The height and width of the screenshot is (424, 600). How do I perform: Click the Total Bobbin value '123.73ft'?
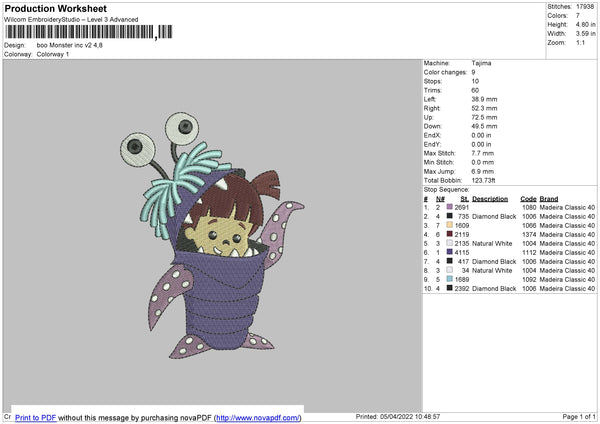[x=484, y=180]
